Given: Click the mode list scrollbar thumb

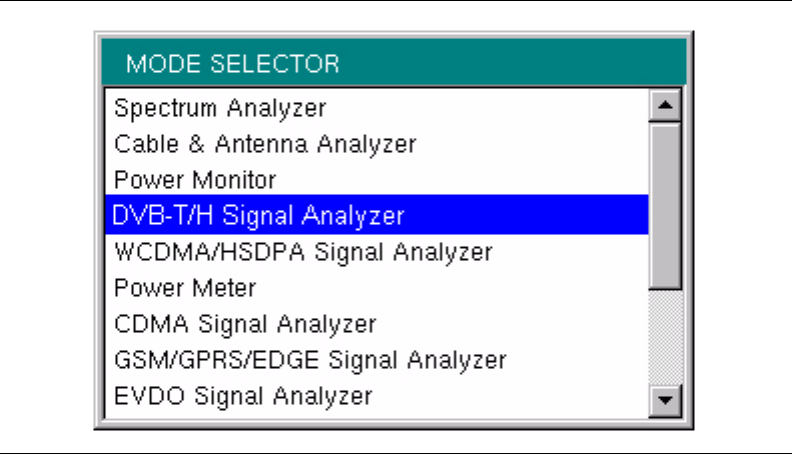Looking at the screenshot, I should [x=665, y=200].
